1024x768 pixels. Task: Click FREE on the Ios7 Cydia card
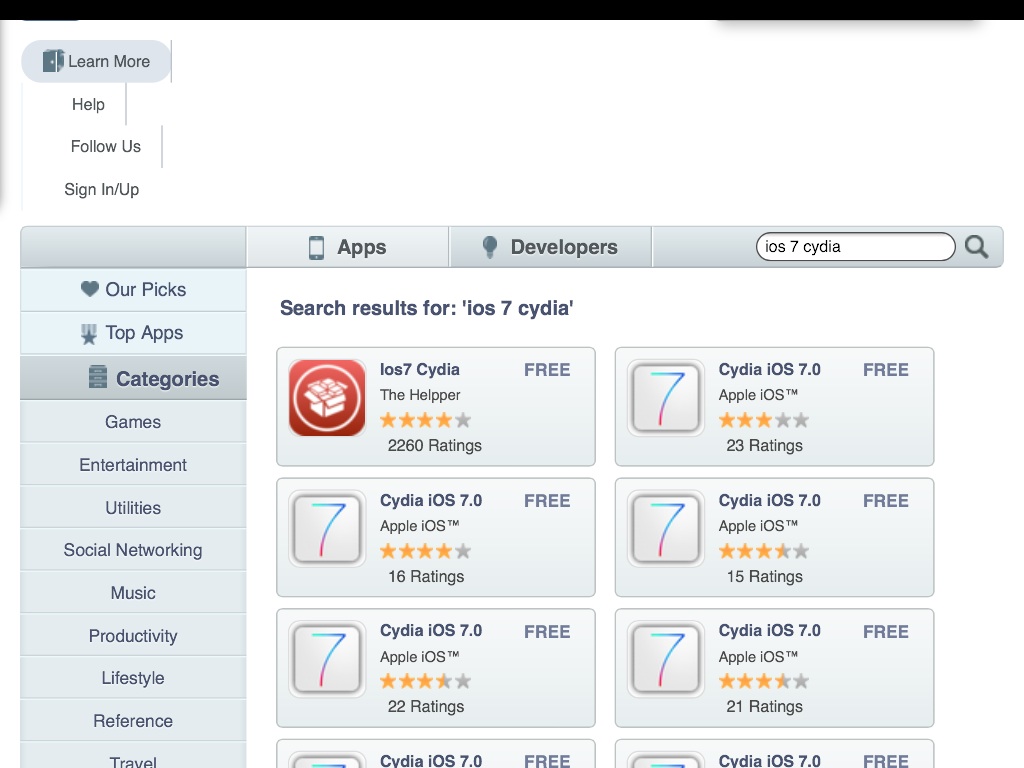547,370
